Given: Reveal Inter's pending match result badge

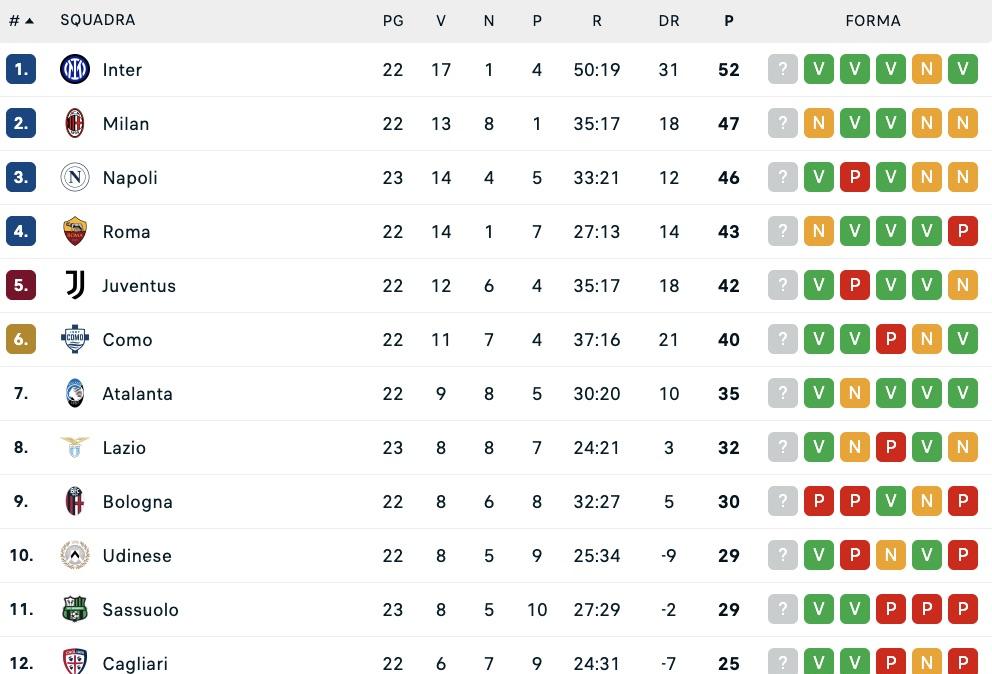Looking at the screenshot, I should pyautogui.click(x=783, y=69).
